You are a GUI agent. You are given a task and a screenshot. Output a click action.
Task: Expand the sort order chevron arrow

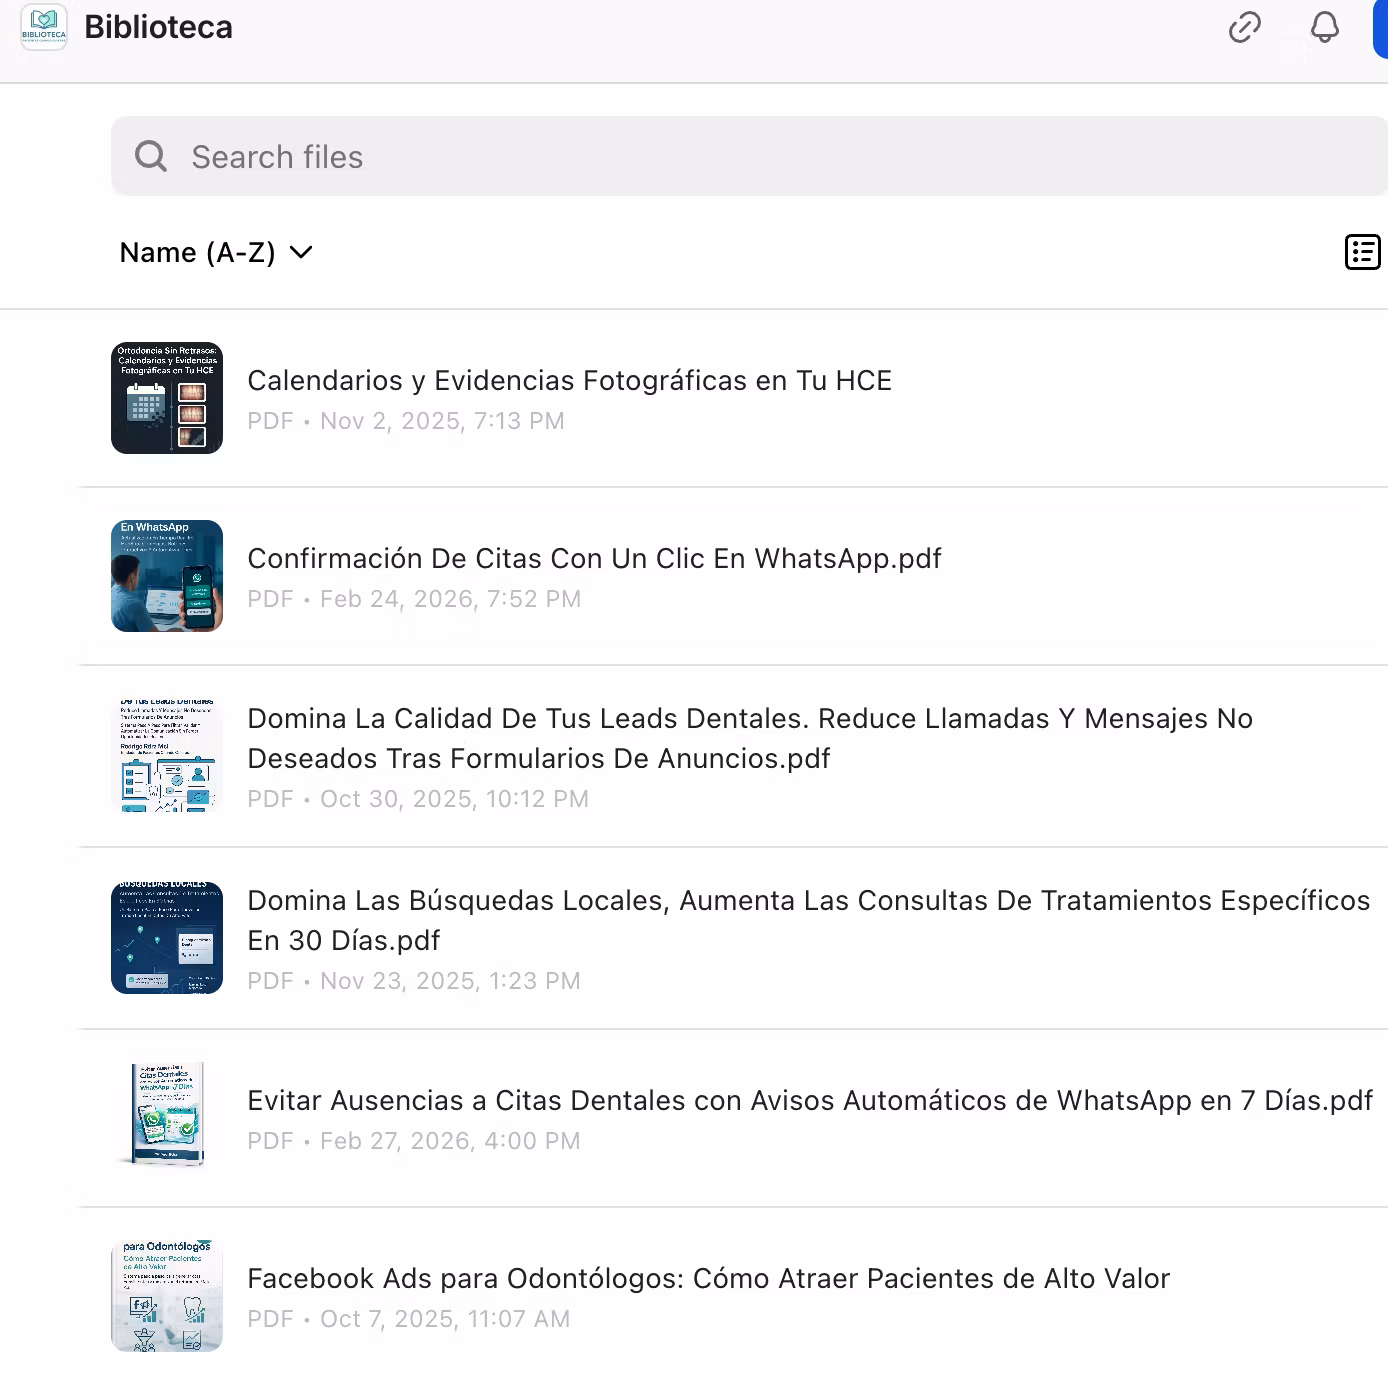(x=301, y=253)
